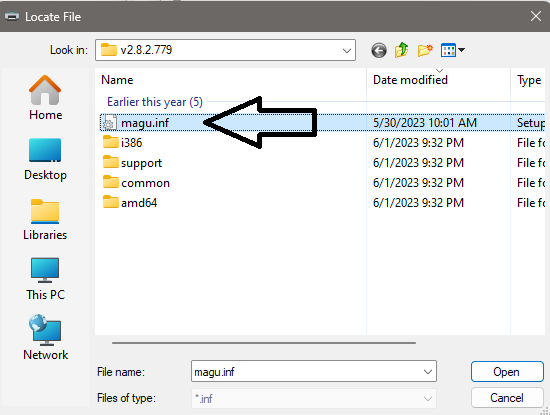This screenshot has height=415, width=550.
Task: Create a new folder
Action: [425, 51]
